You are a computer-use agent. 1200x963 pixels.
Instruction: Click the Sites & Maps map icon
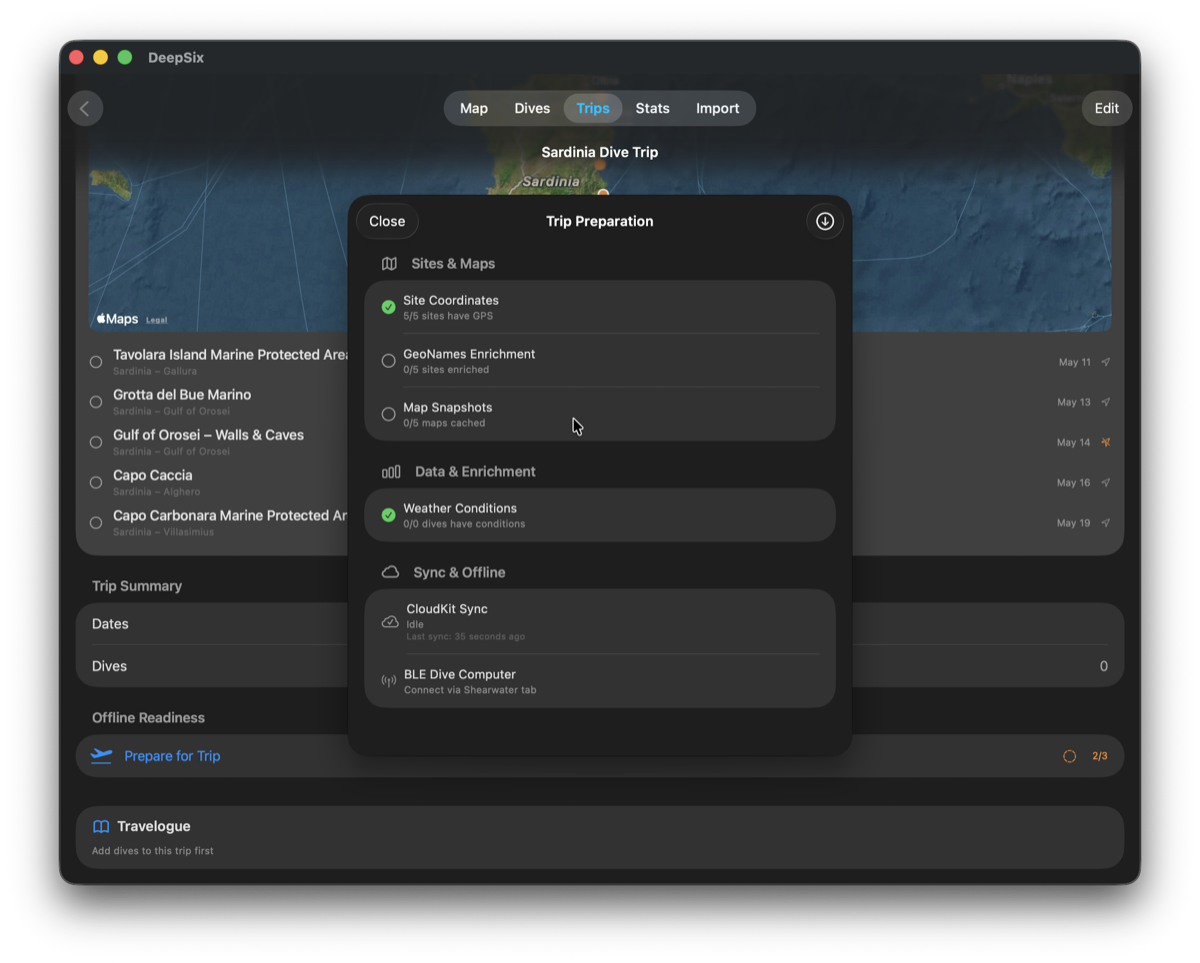pyautogui.click(x=389, y=264)
